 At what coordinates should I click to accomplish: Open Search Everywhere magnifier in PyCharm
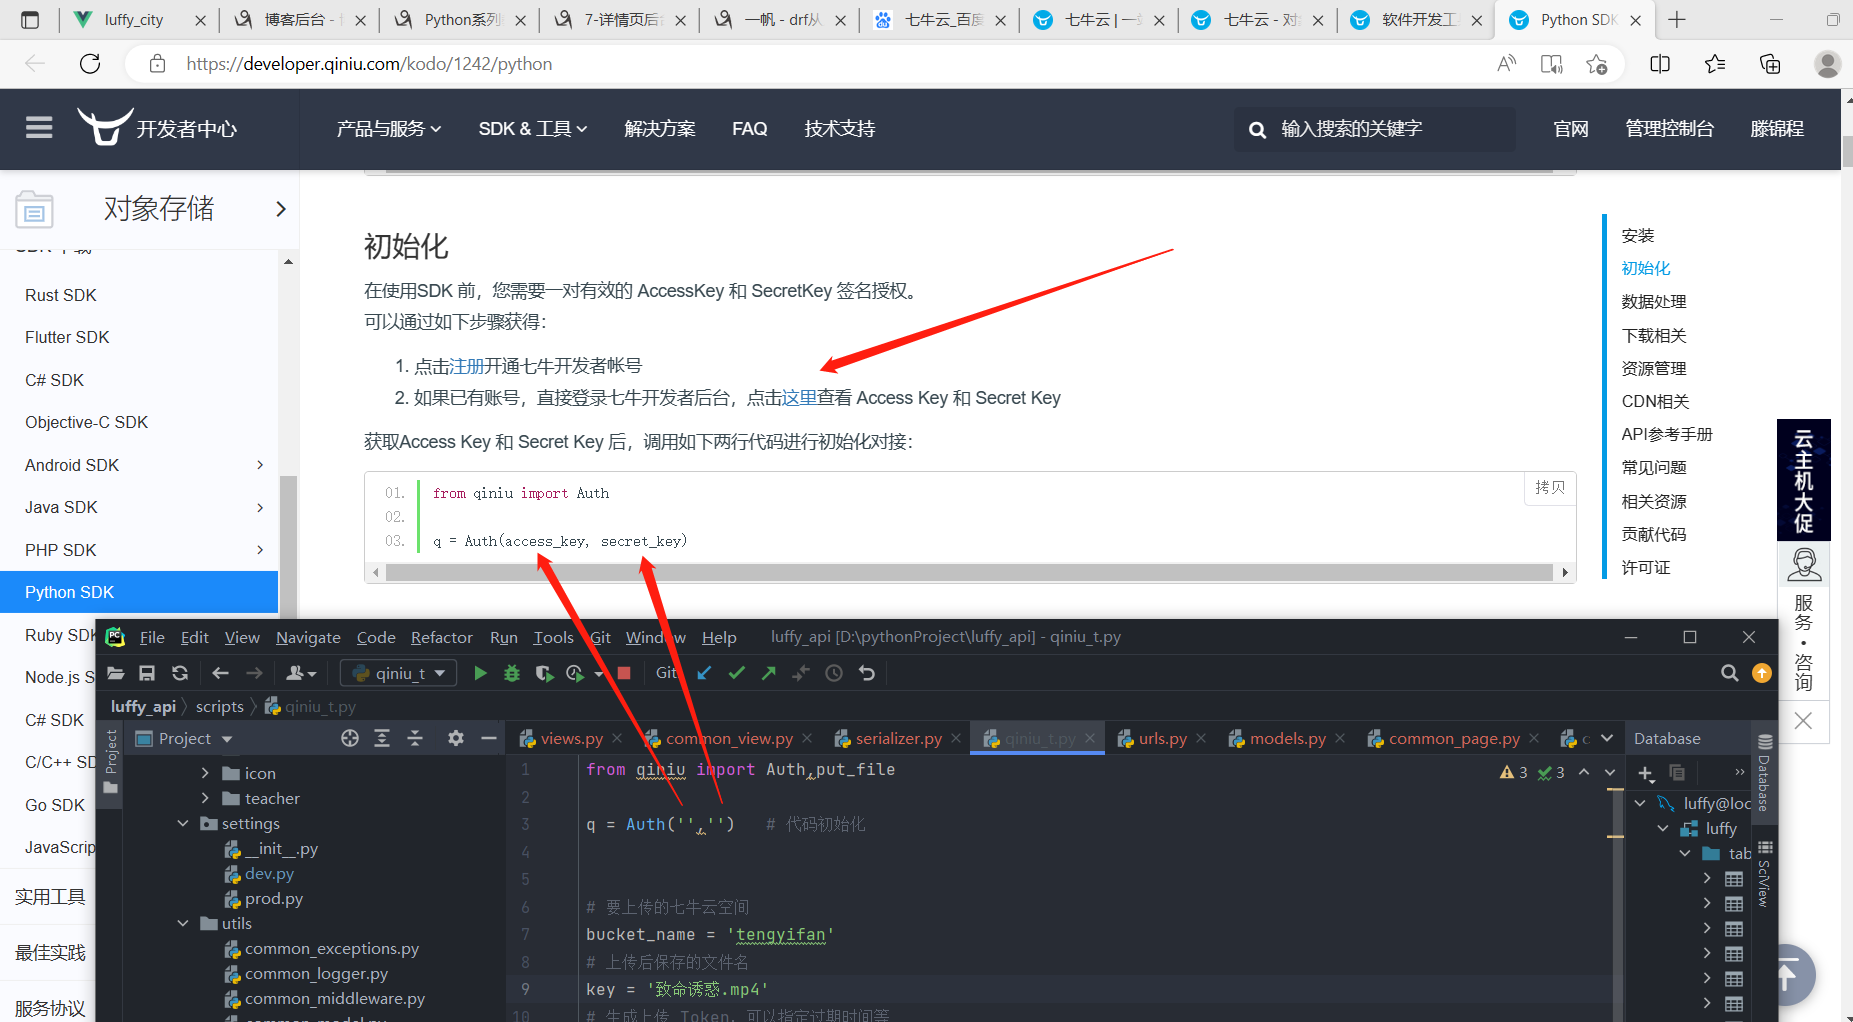click(x=1730, y=673)
